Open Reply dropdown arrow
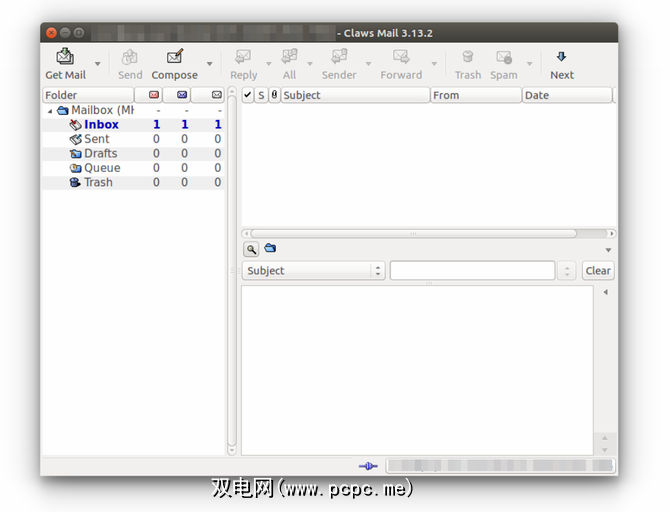The height and width of the screenshot is (512, 670). pyautogui.click(x=269, y=64)
